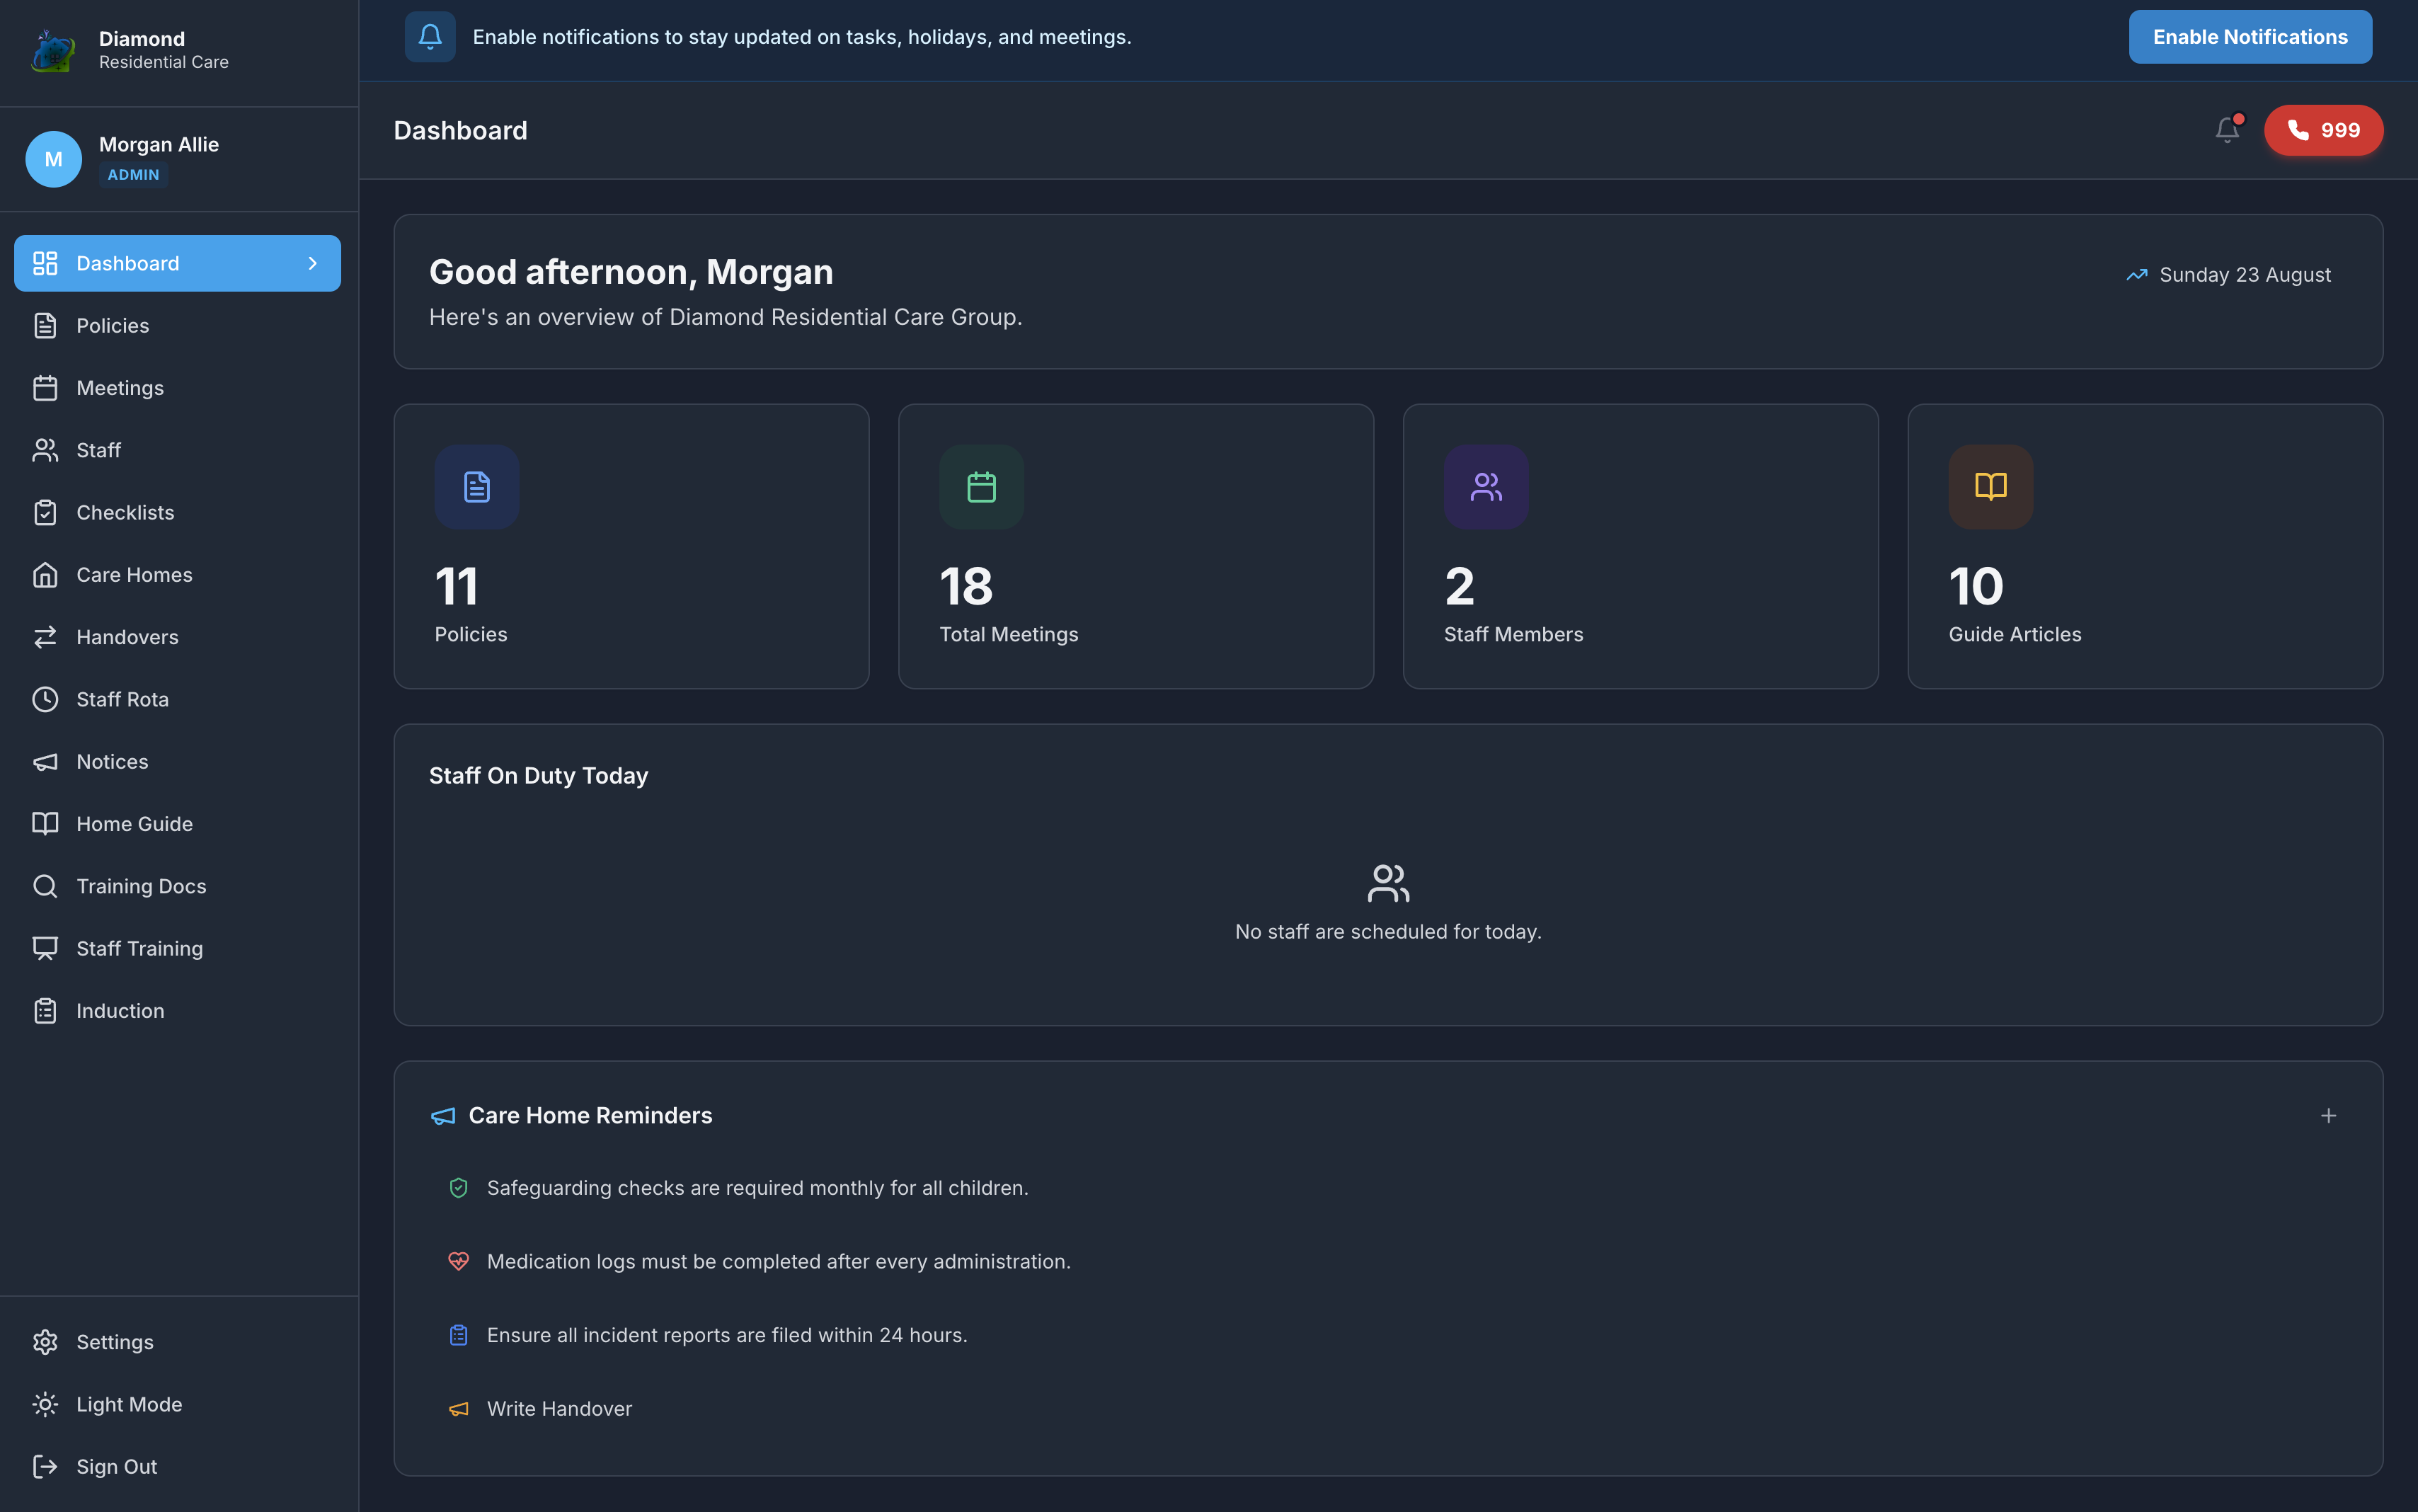Click Morgan Allie's avatar circle
Screen dimensions: 2418x1512
53,159
